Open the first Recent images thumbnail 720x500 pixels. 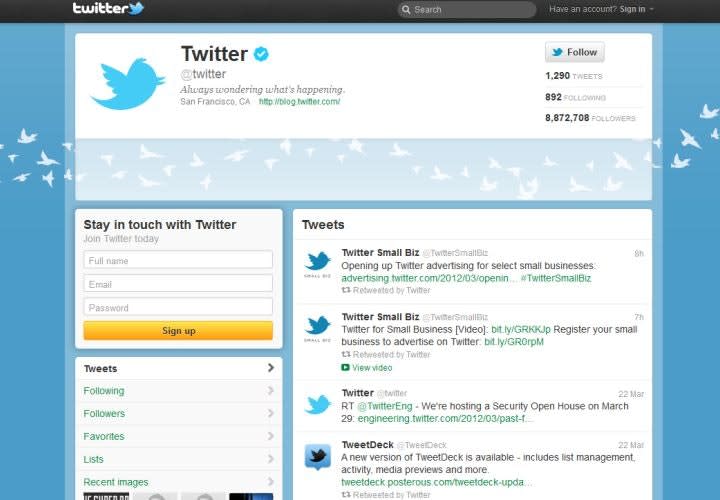coord(105,496)
